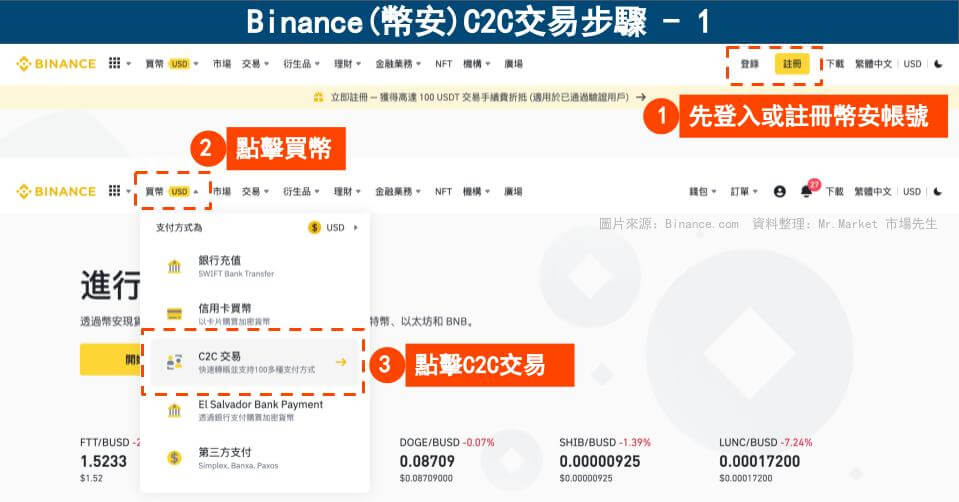Image resolution: width=959 pixels, height=502 pixels.
Task: Click the bank icon next to 銀行充值
Action: pyautogui.click(x=174, y=266)
